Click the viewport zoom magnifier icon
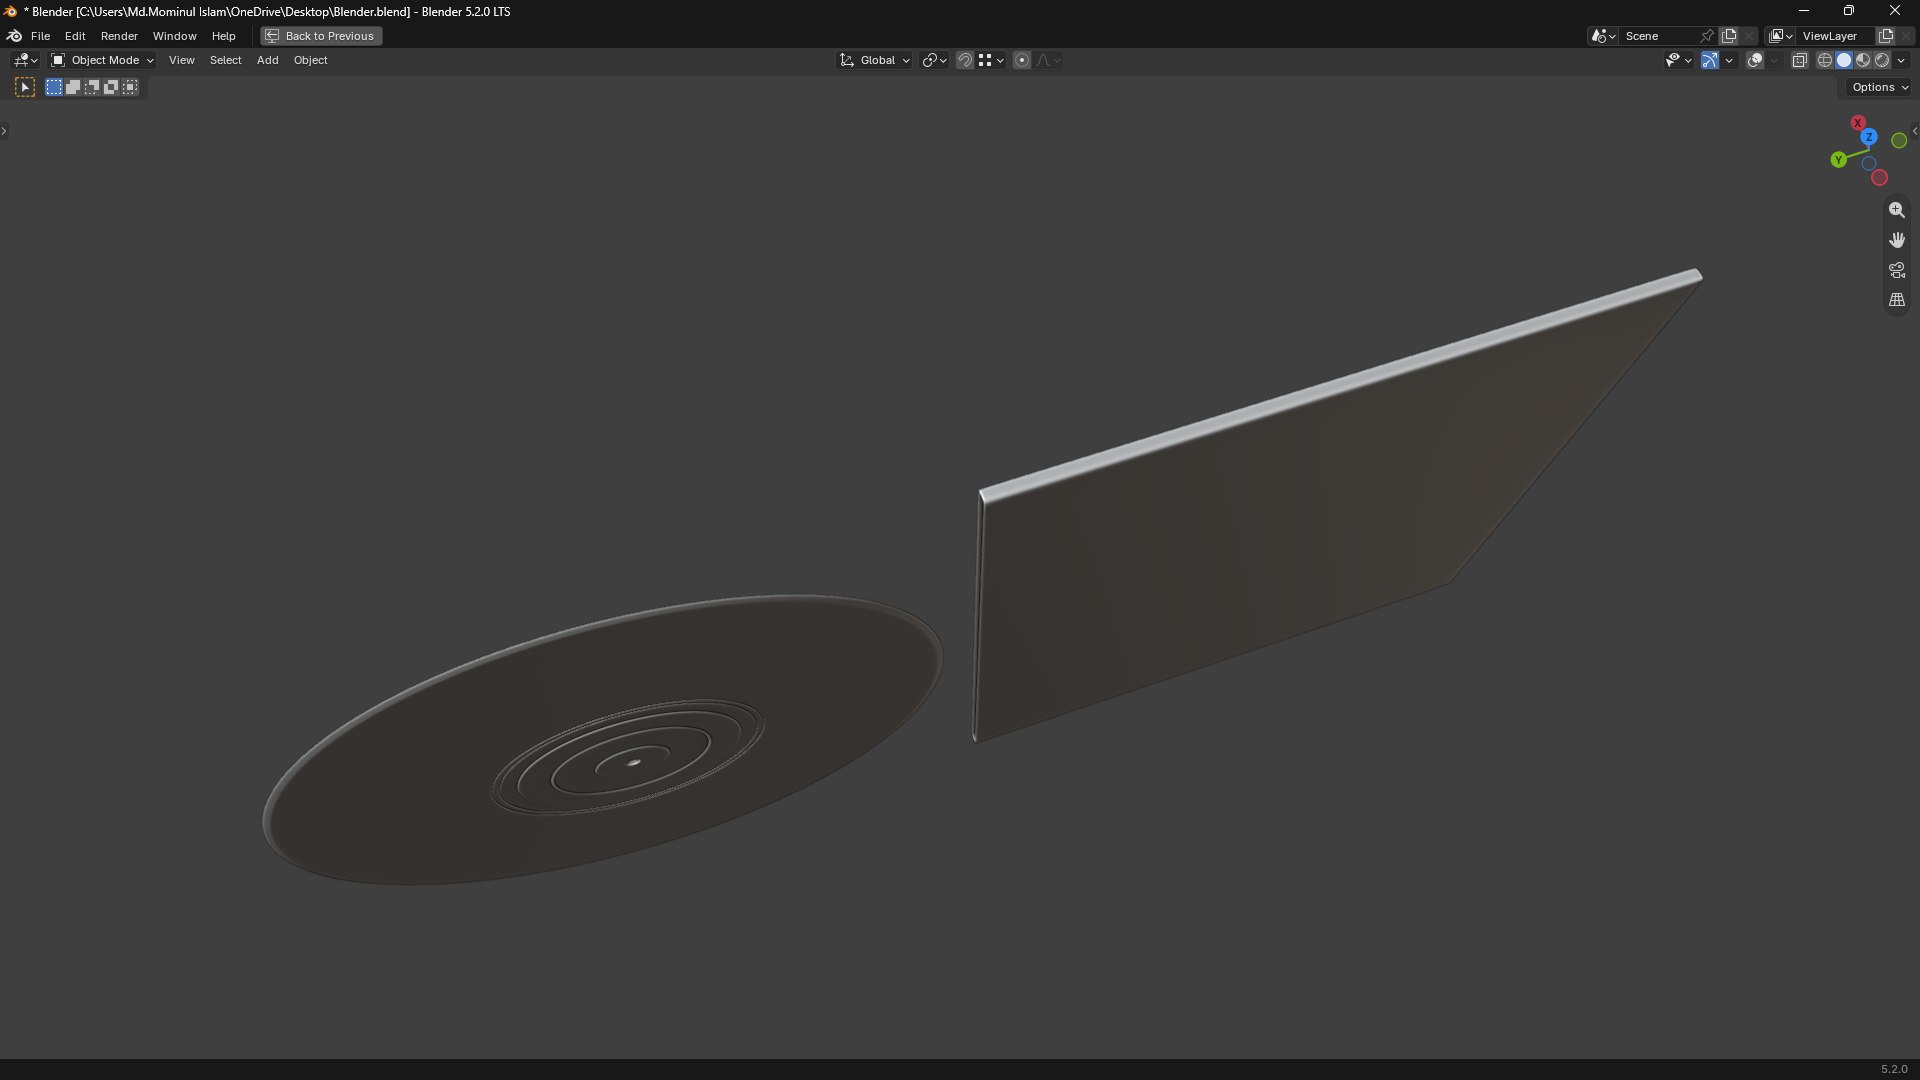Viewport: 1920px width, 1080px height. pyautogui.click(x=1896, y=210)
